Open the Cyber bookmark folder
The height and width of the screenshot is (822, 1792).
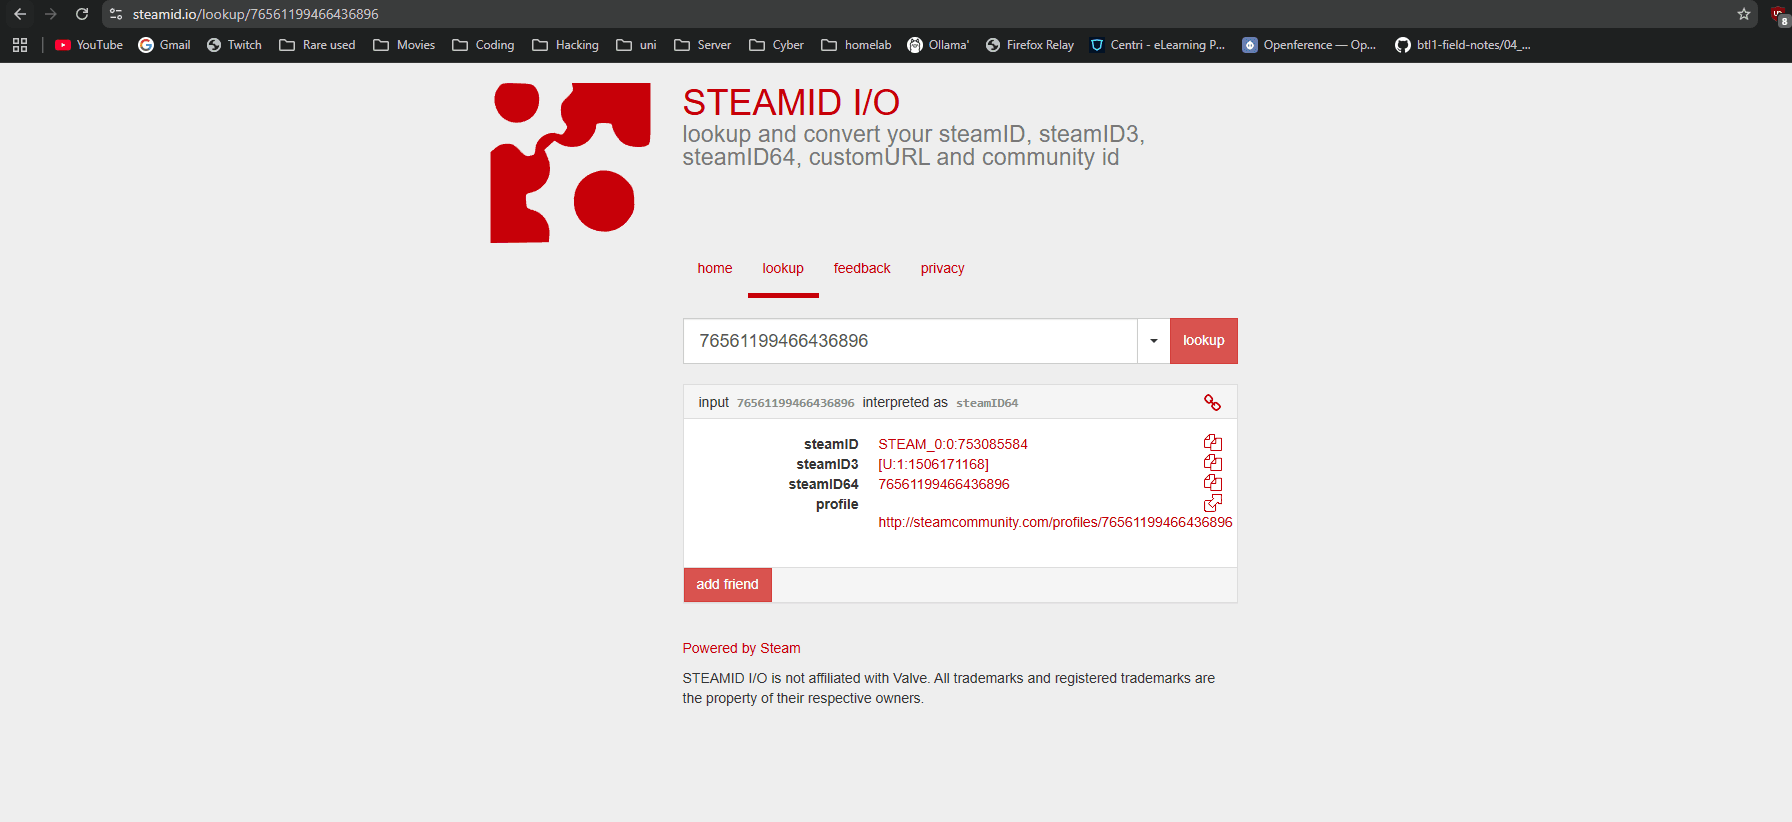(776, 45)
